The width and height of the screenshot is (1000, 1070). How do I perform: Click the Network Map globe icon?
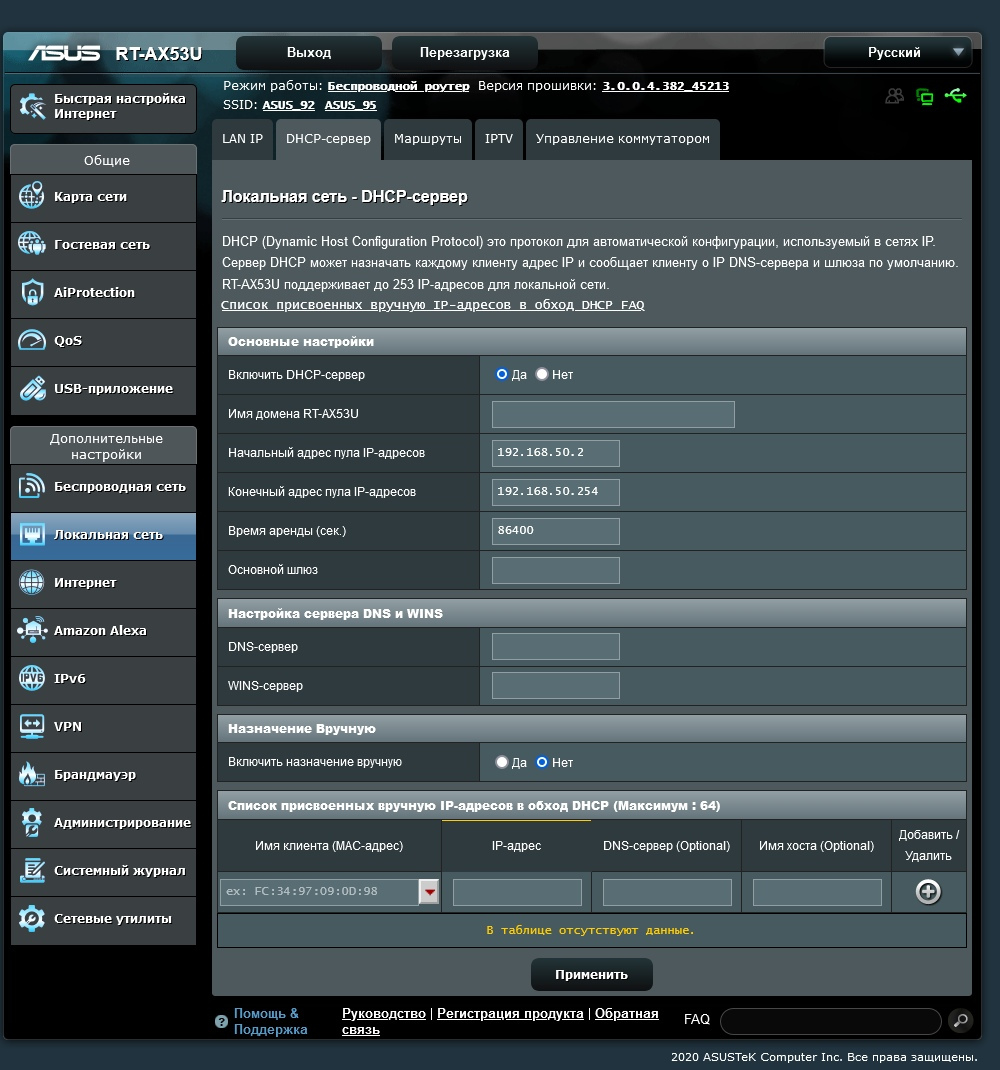[32, 197]
